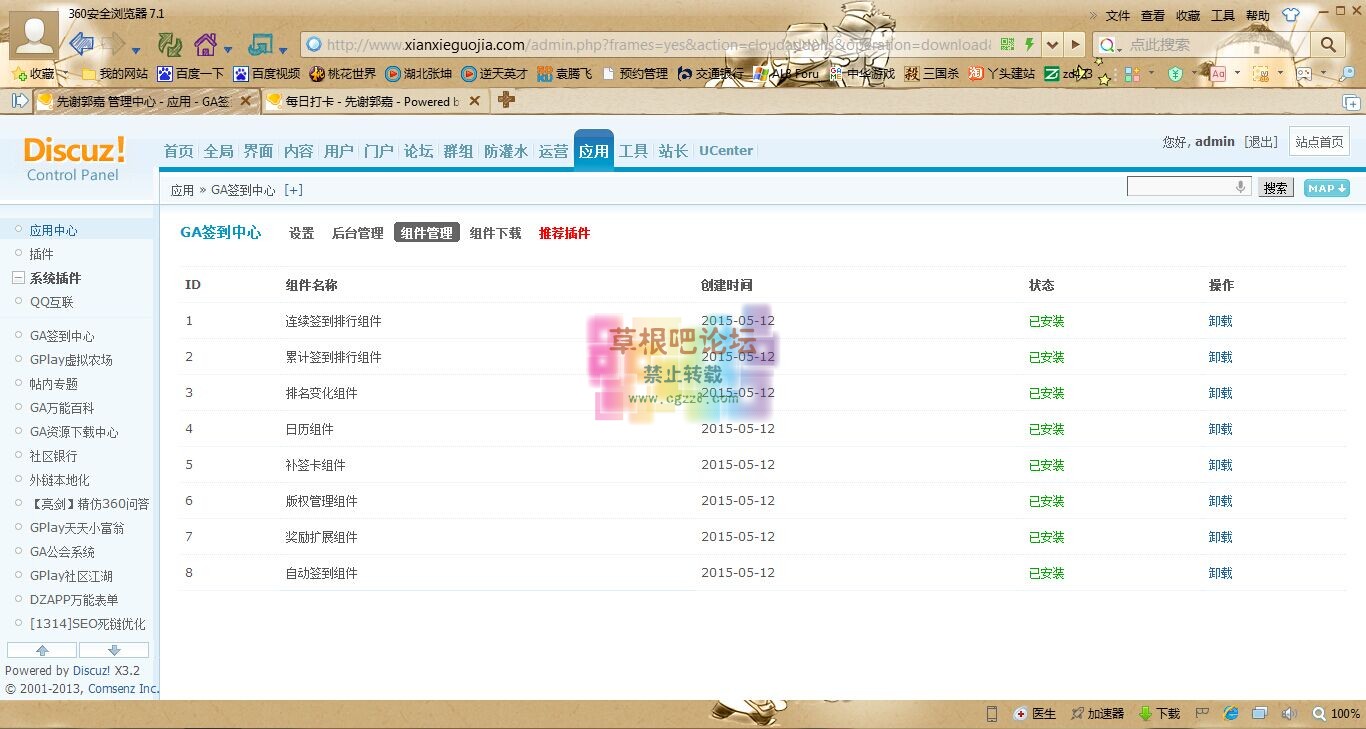Image resolution: width=1366 pixels, height=729 pixels.
Task: Click the browser refresh icon
Action: (x=170, y=44)
